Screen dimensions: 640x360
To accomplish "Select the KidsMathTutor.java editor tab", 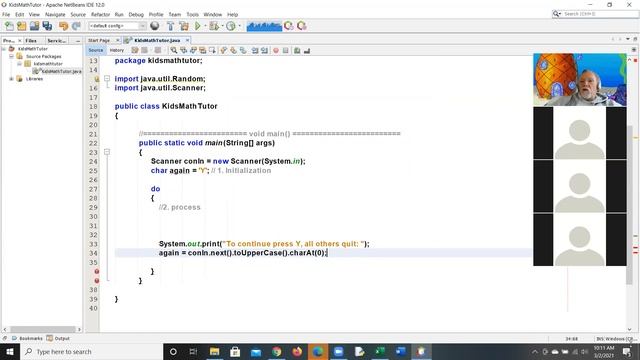I will click(157, 40).
